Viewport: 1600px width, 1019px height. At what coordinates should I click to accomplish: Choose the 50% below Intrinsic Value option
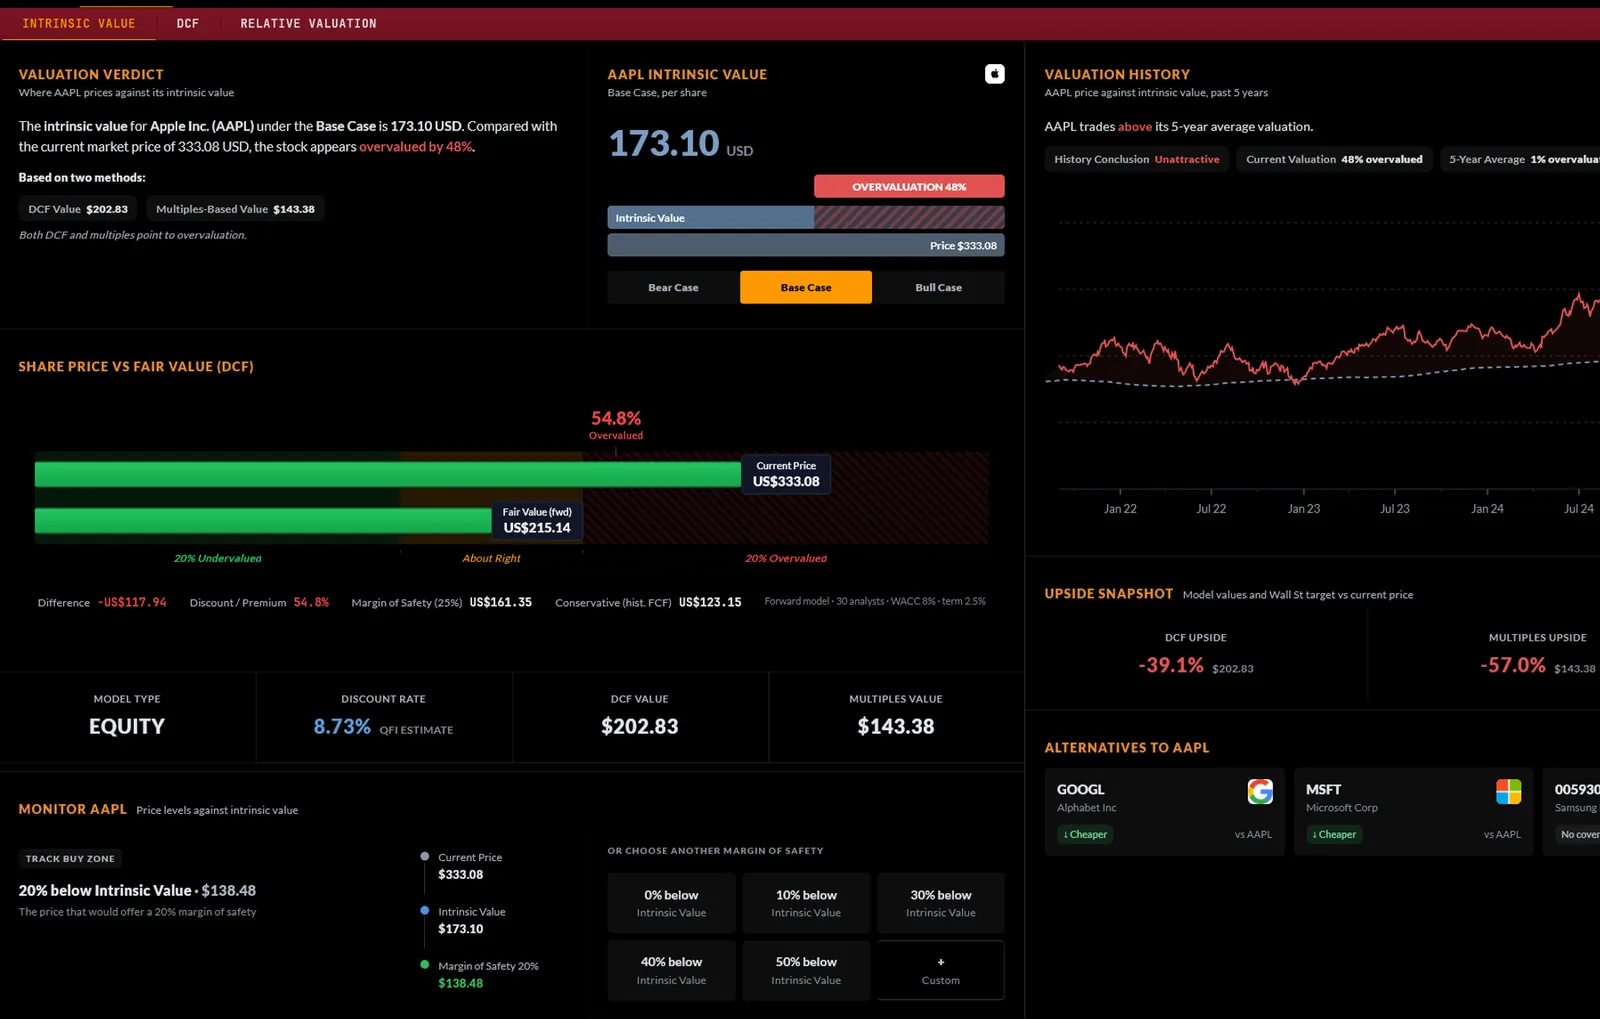(806, 970)
